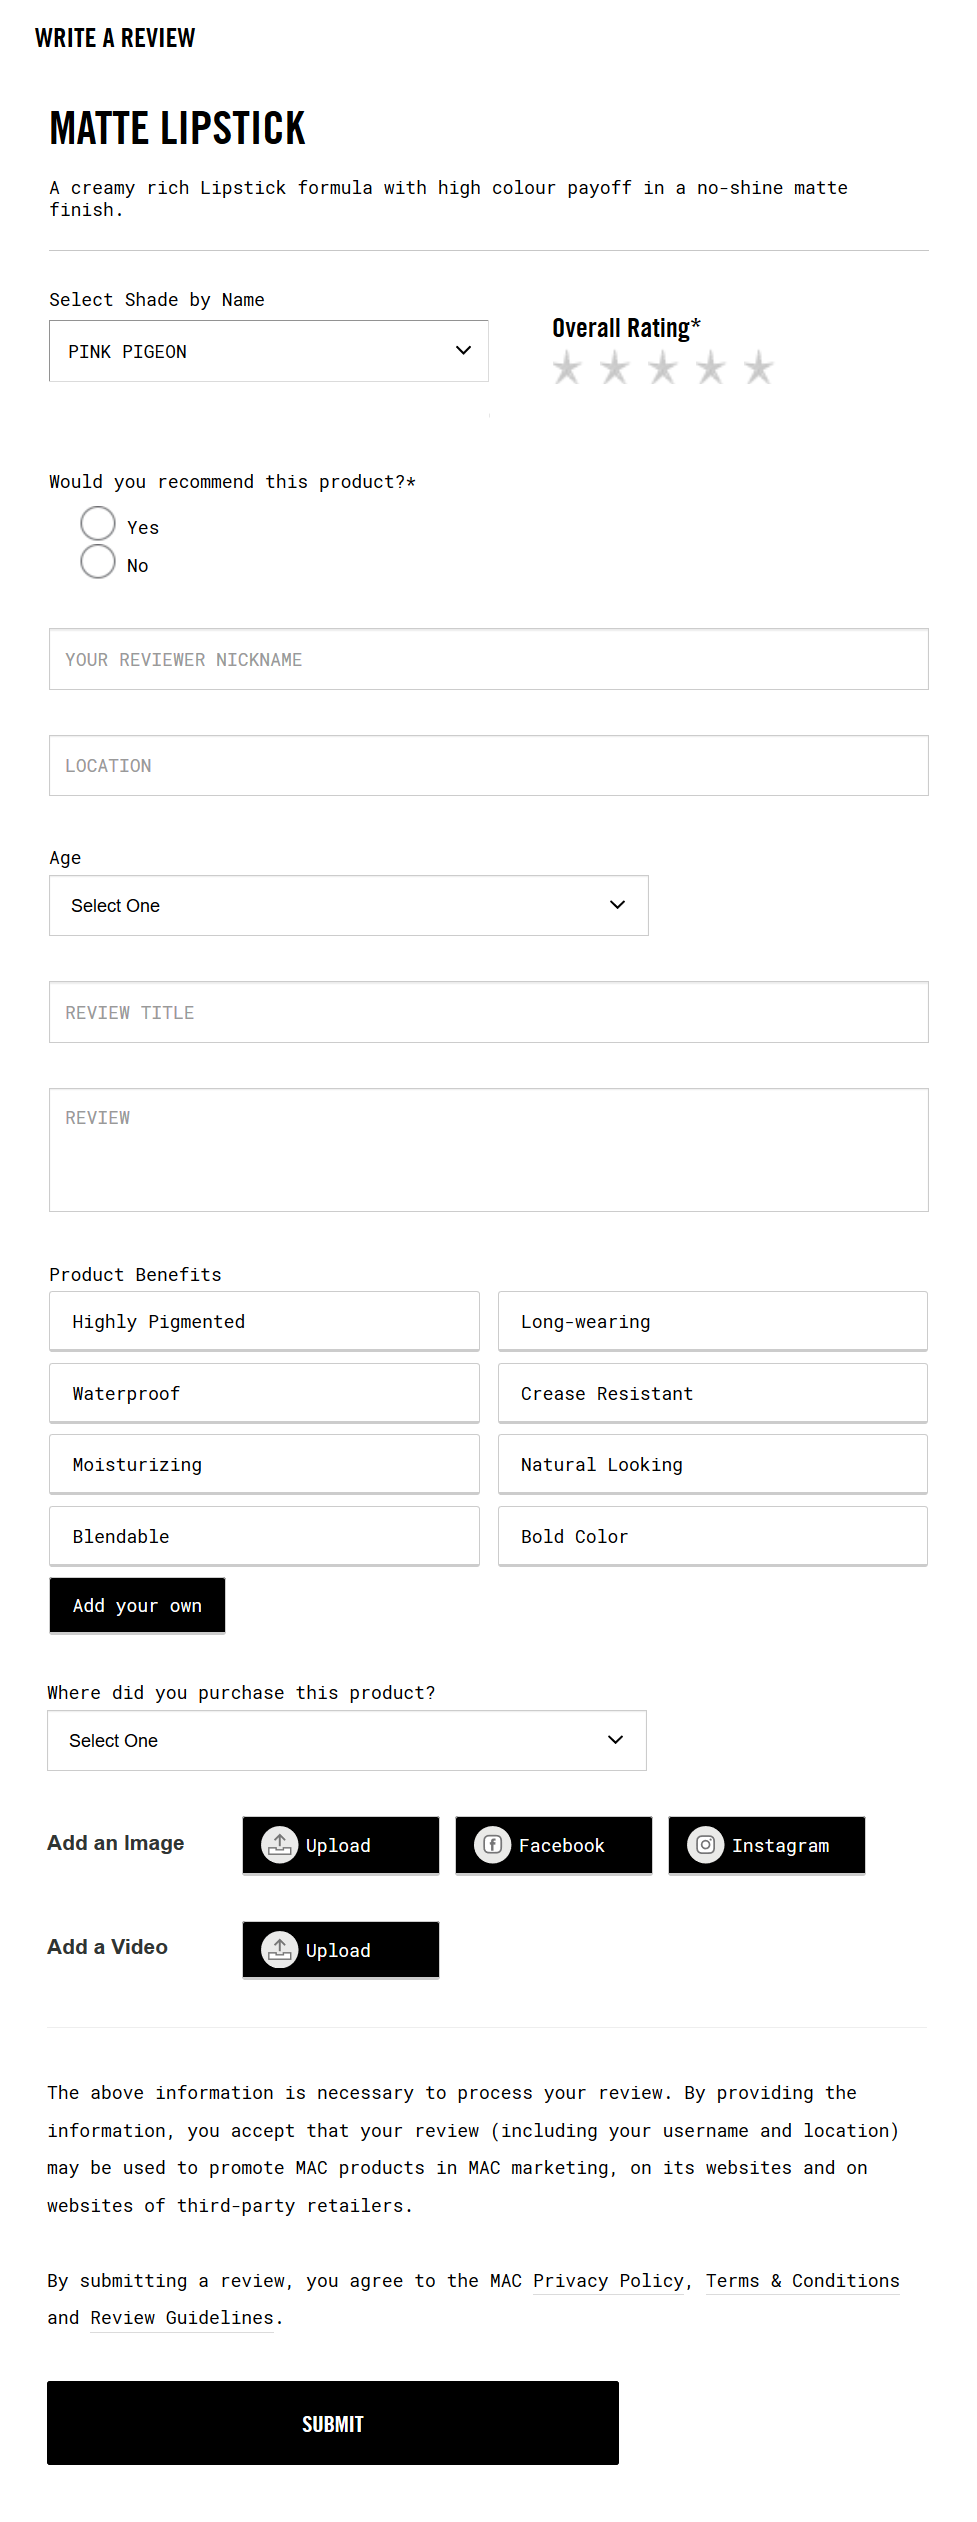Toggle the Long-wearing benefit option
The image size is (977, 2522).
(712, 1321)
